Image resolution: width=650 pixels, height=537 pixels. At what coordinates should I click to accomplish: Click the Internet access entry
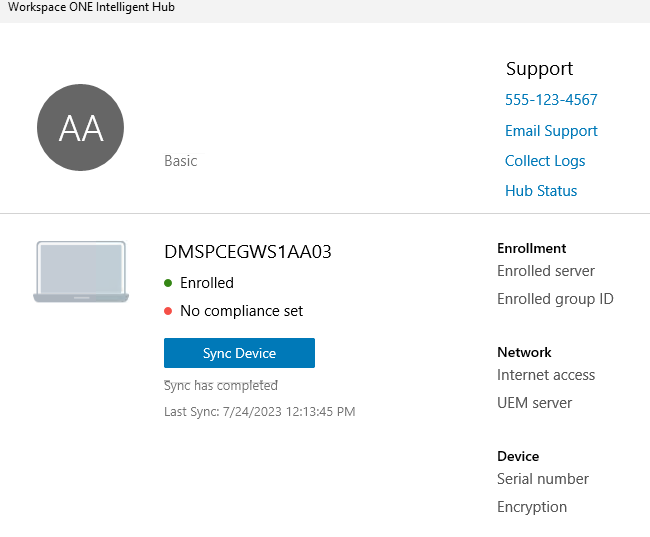click(546, 375)
